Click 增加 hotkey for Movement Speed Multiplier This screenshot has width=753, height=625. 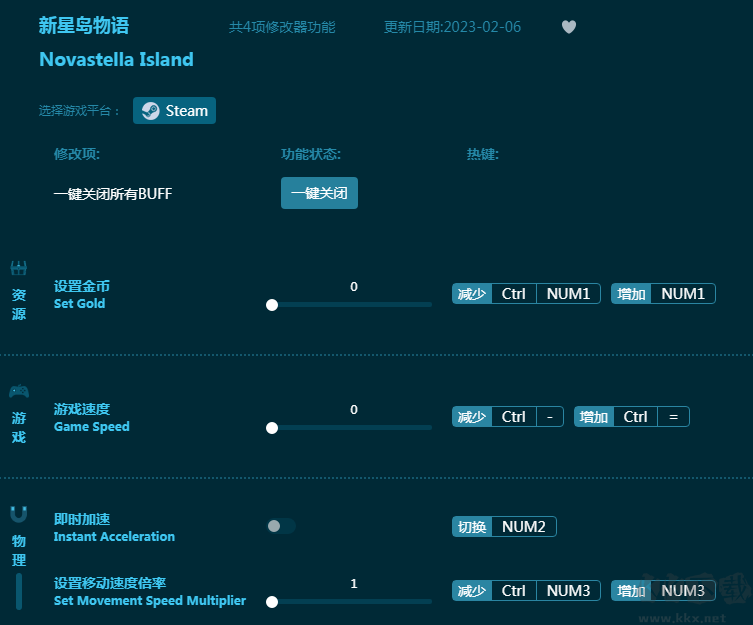coord(631,591)
